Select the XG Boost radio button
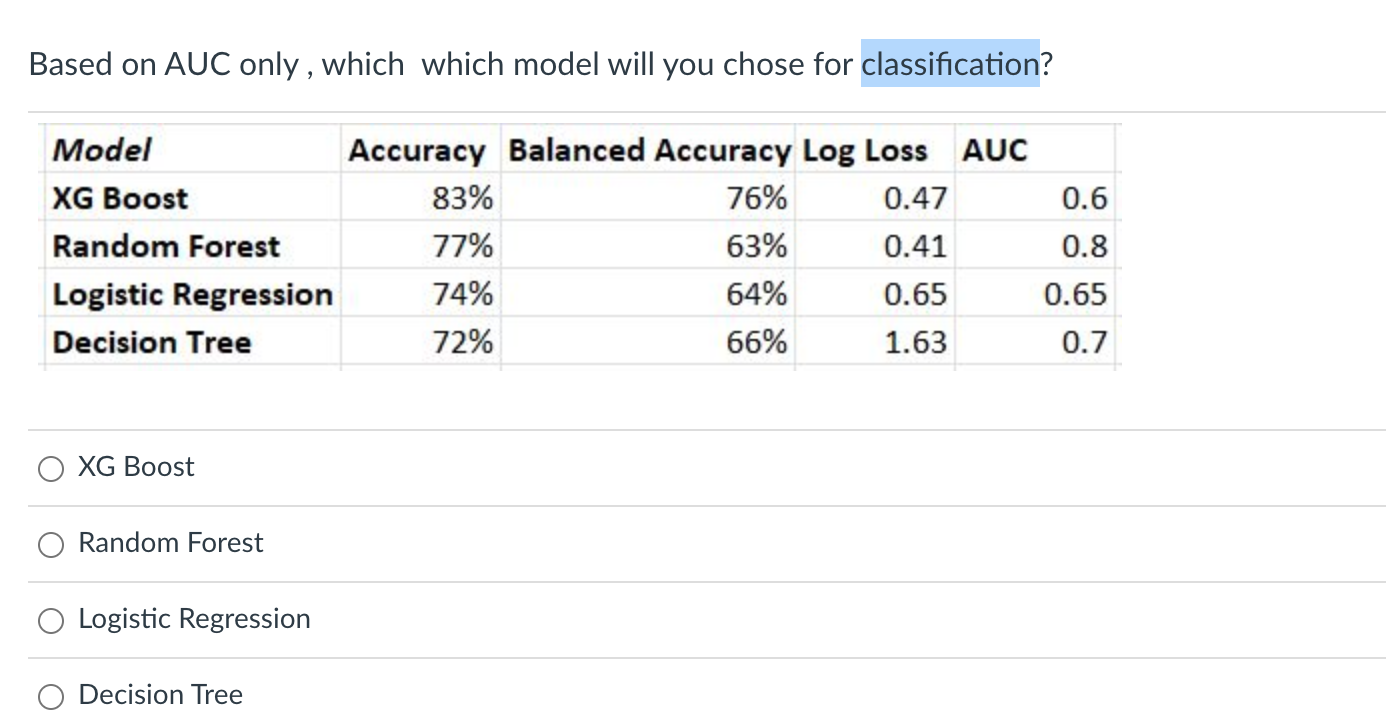 pyautogui.click(x=50, y=468)
